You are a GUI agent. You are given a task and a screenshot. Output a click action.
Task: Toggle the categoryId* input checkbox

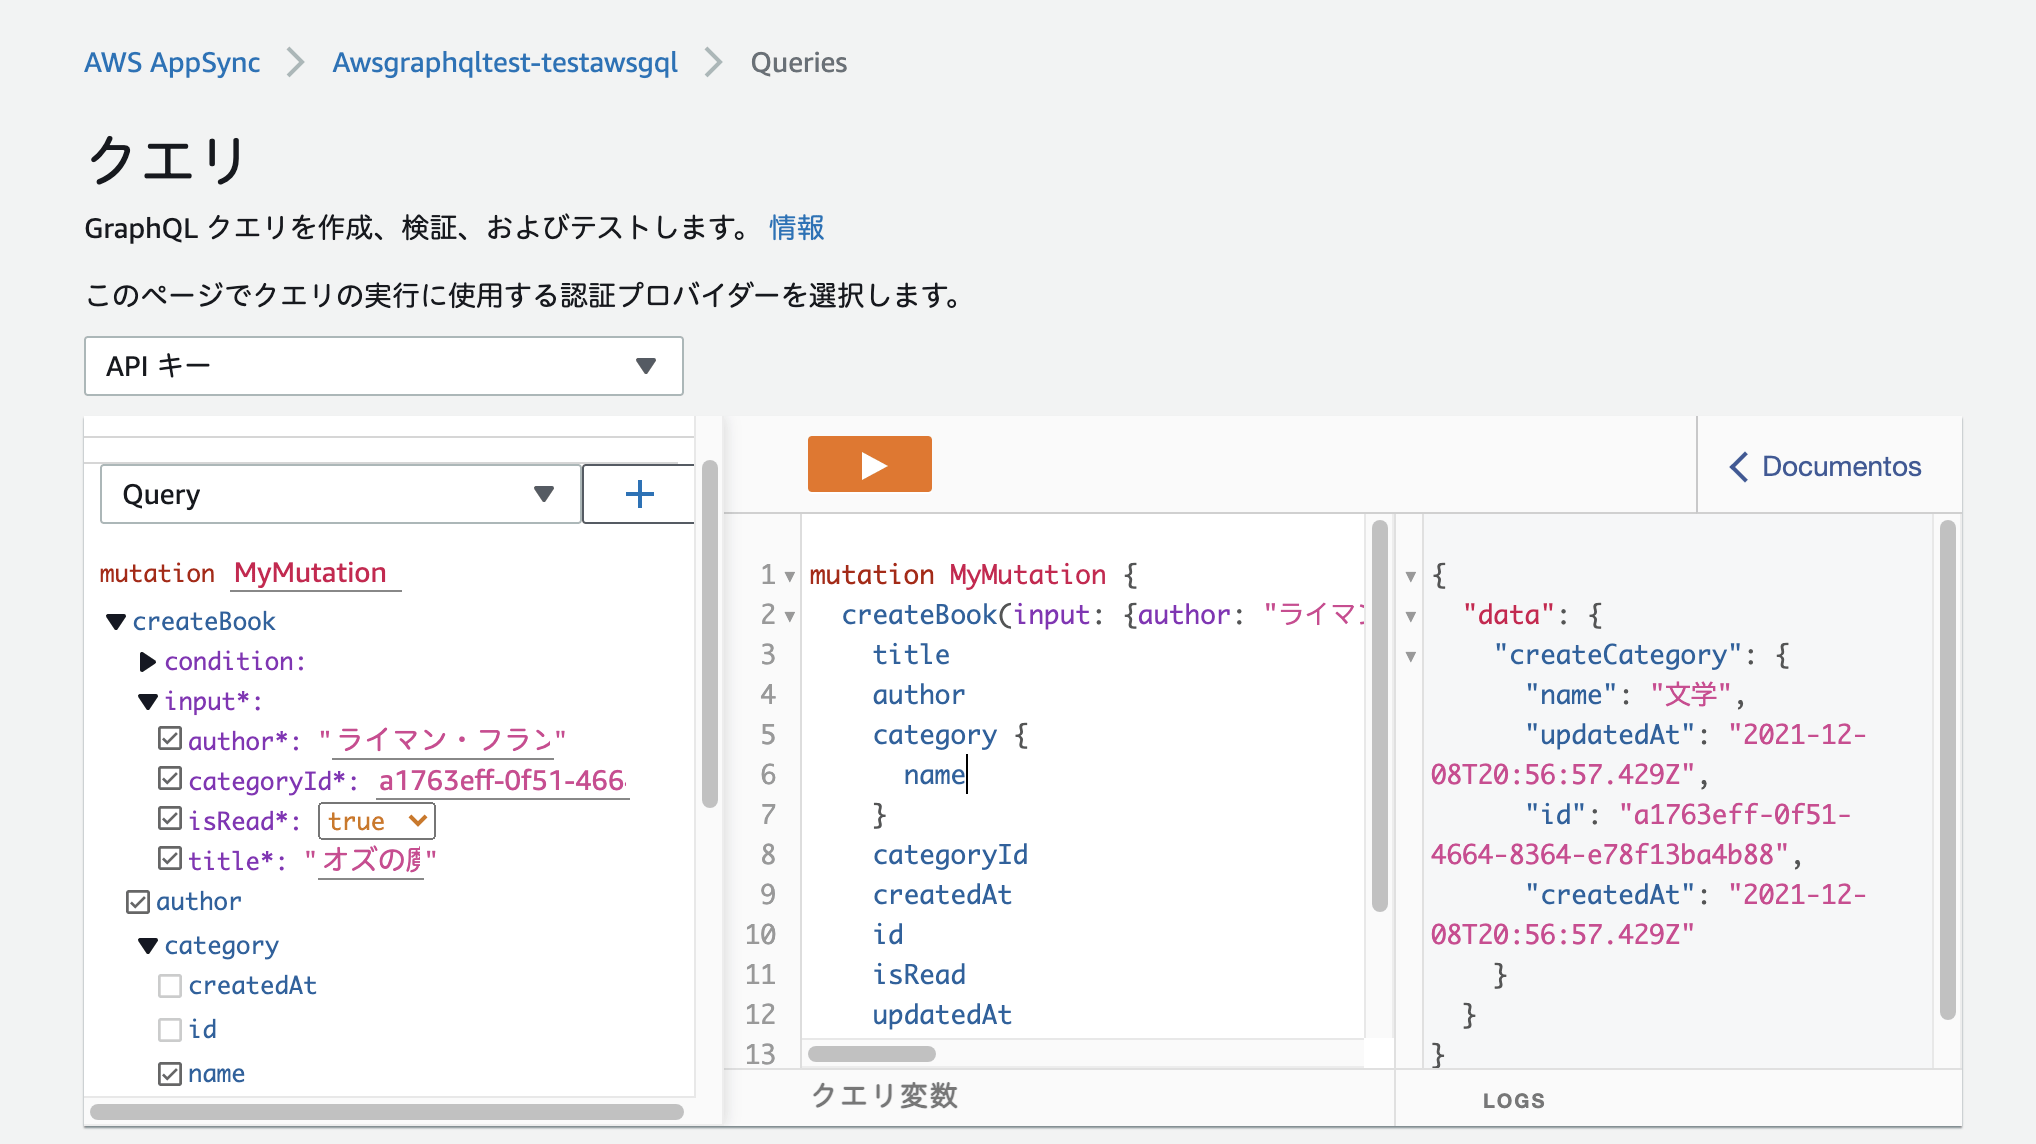click(170, 779)
